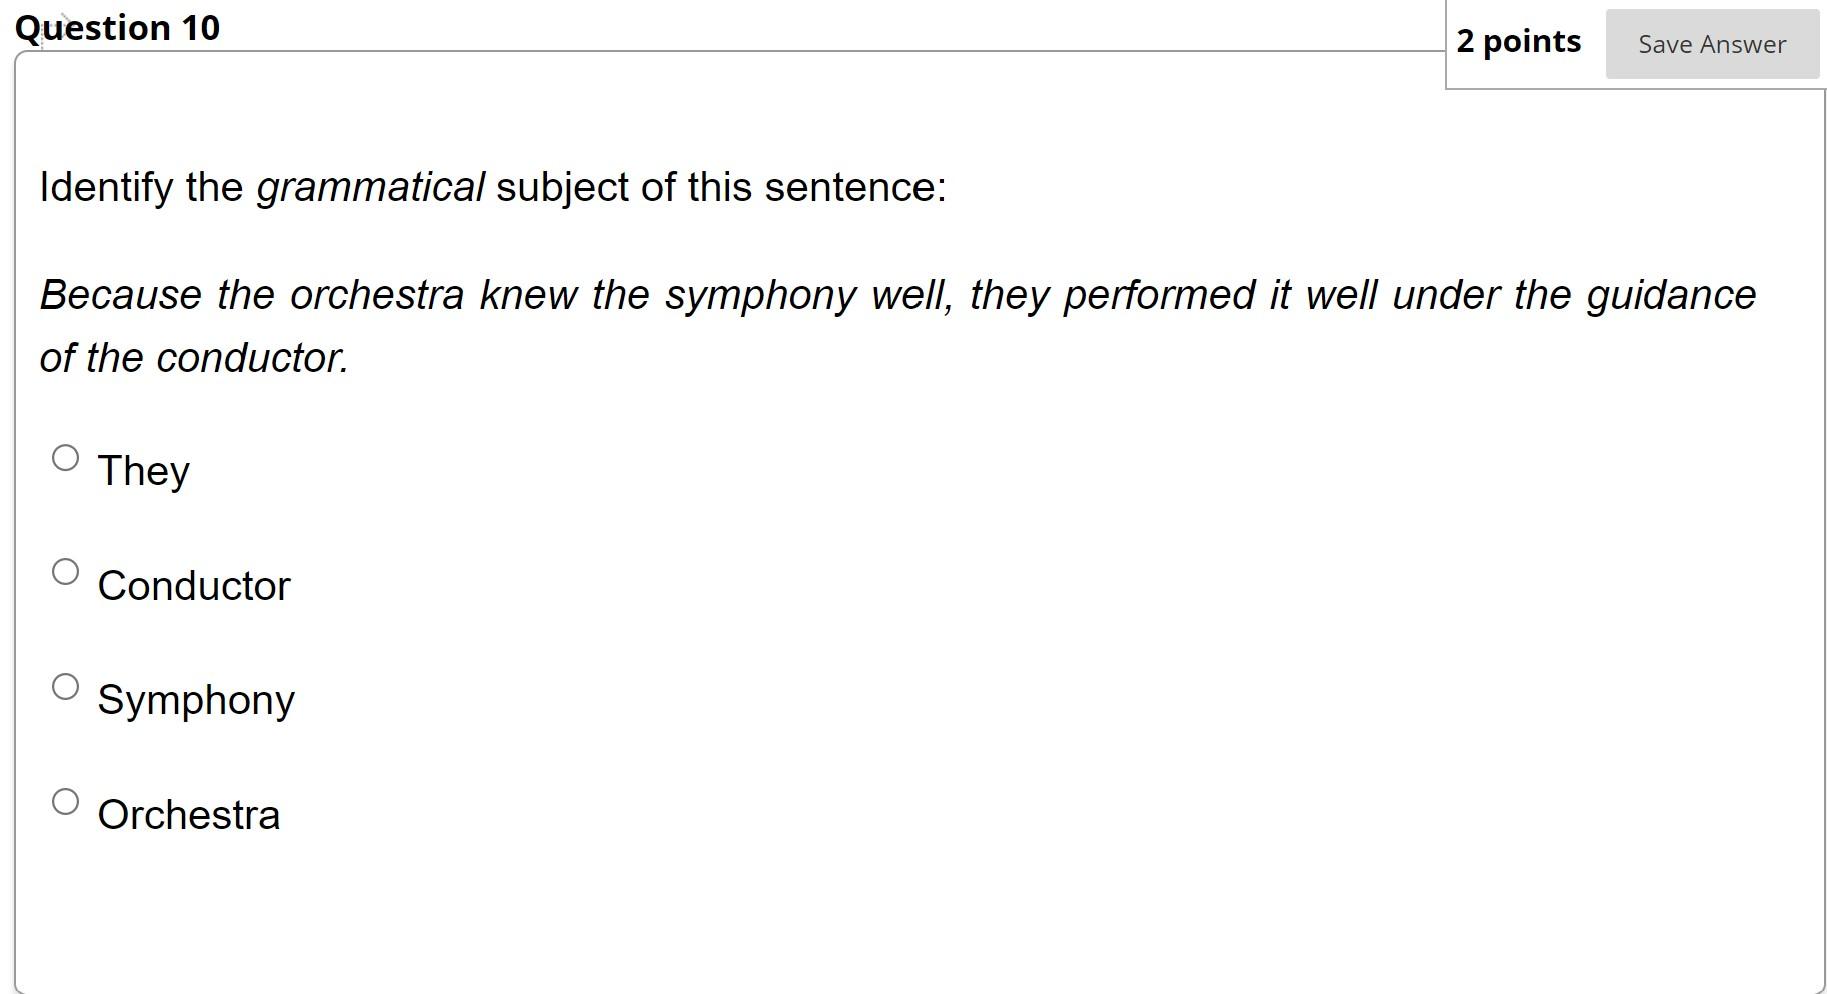Click the answer option labeled "Symphony"
This screenshot has width=1827, height=994.
196,700
